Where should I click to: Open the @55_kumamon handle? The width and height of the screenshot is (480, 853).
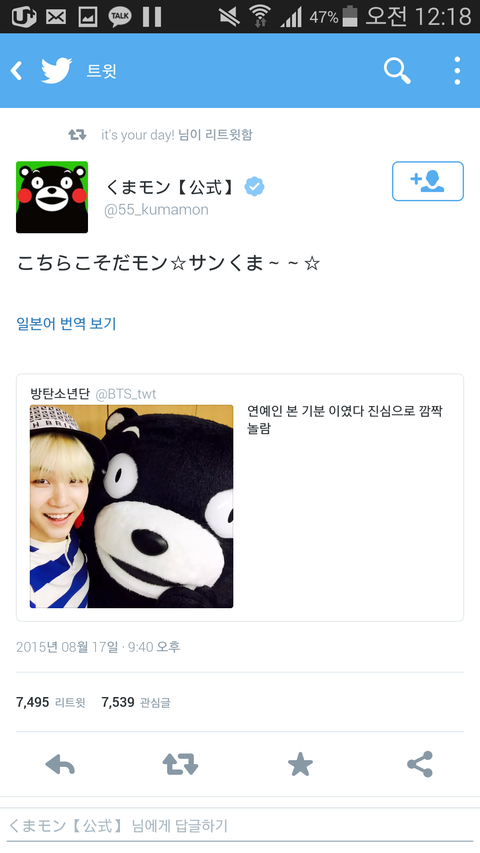click(x=156, y=210)
